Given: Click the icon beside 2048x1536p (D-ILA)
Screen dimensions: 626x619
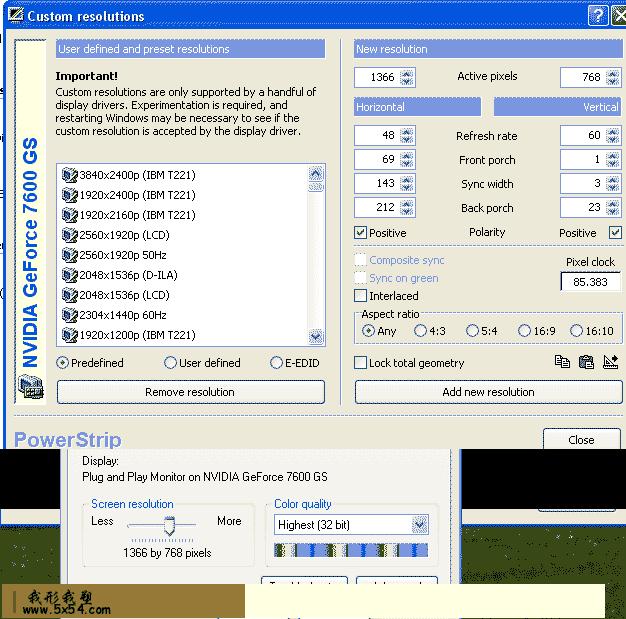Looking at the screenshot, I should [69, 275].
